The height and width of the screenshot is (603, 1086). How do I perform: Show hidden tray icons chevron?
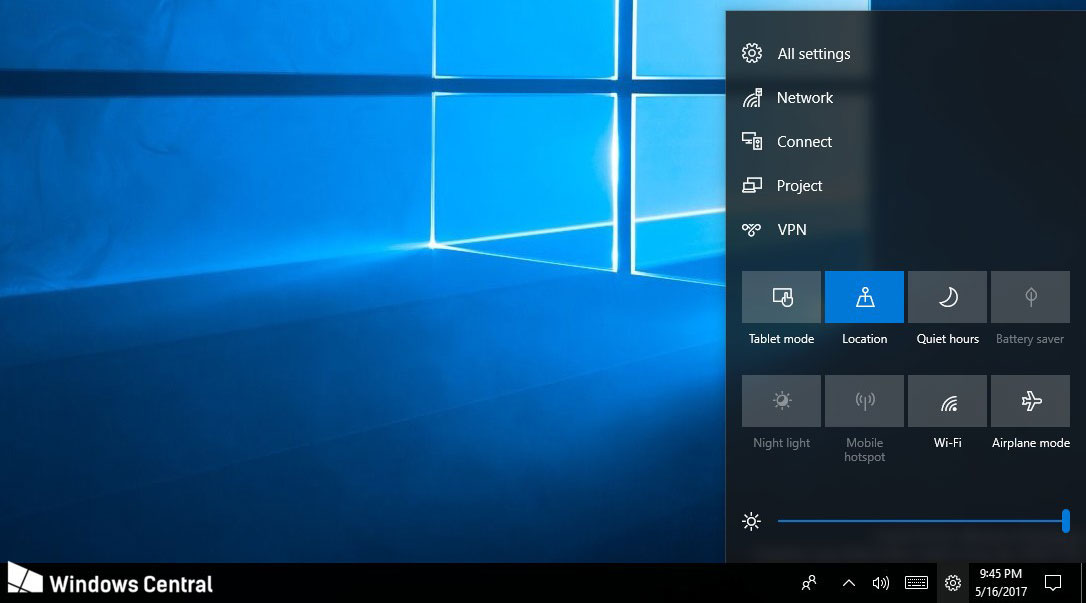click(x=848, y=583)
